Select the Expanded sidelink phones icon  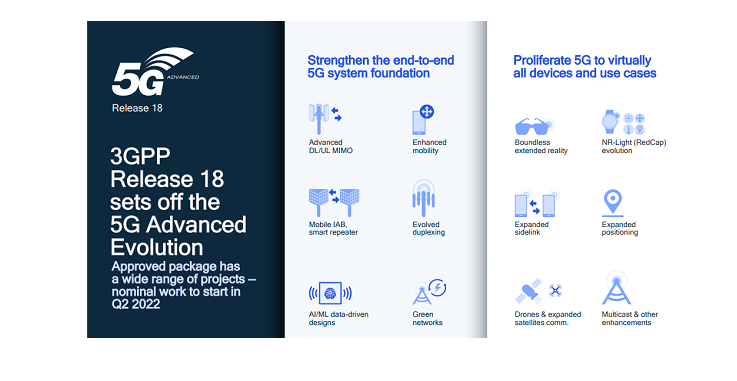pyautogui.click(x=537, y=204)
